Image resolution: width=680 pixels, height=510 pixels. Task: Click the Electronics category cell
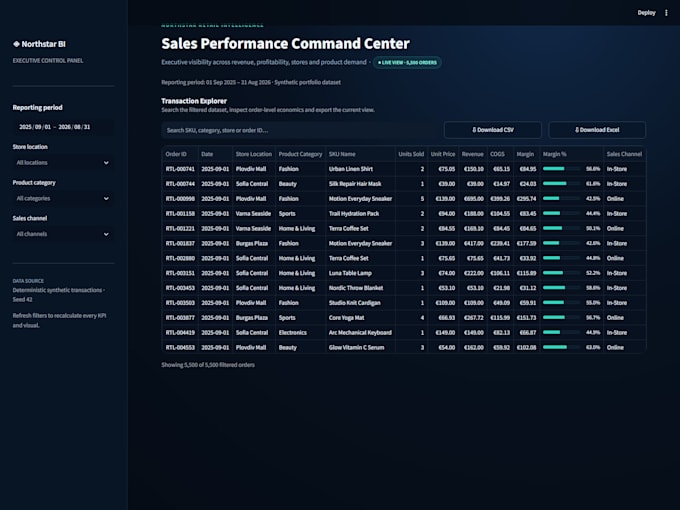click(300, 333)
